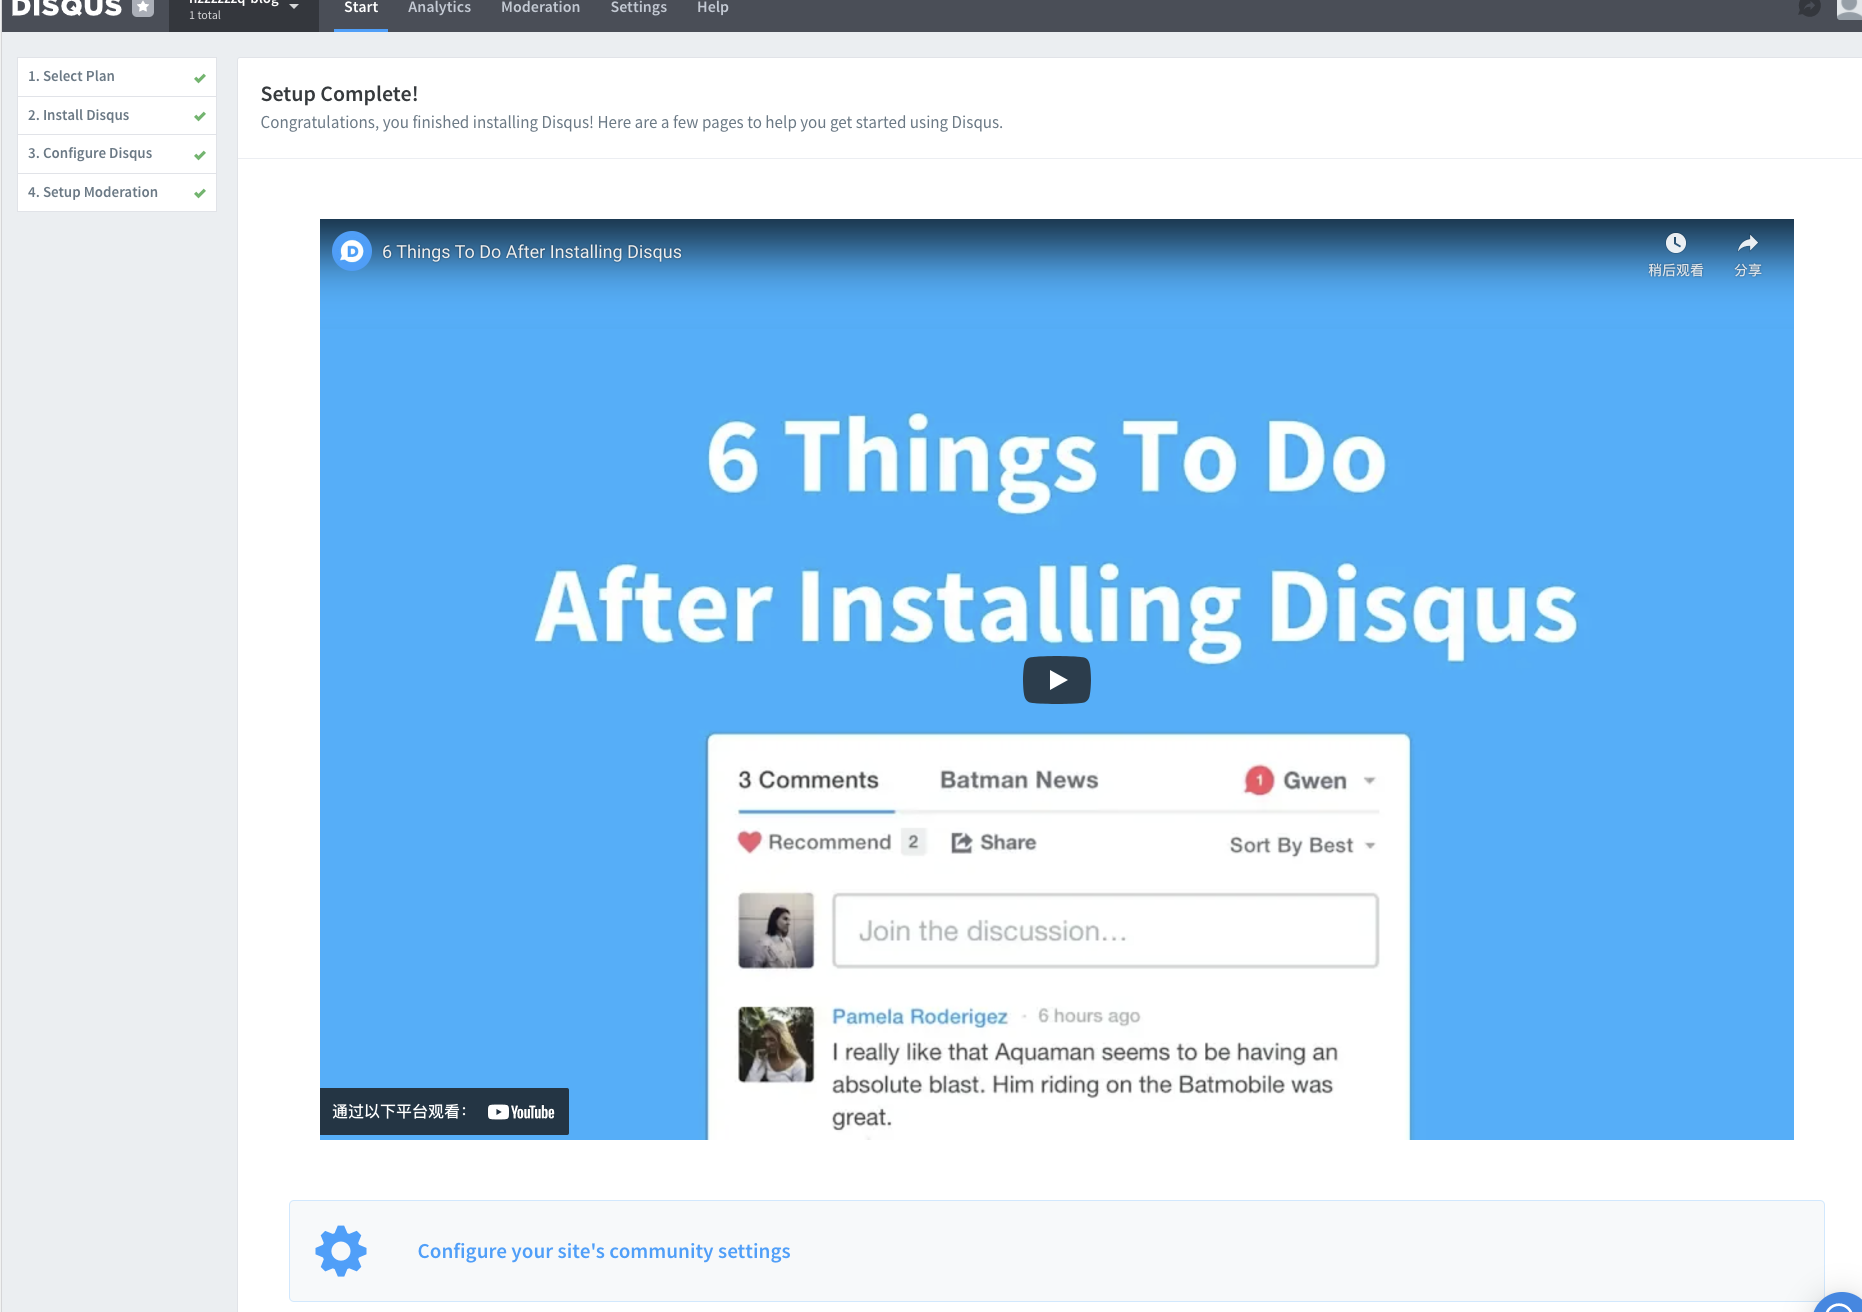The width and height of the screenshot is (1862, 1312).
Task: Click the checkmark beside Select Plan
Action: tap(200, 77)
